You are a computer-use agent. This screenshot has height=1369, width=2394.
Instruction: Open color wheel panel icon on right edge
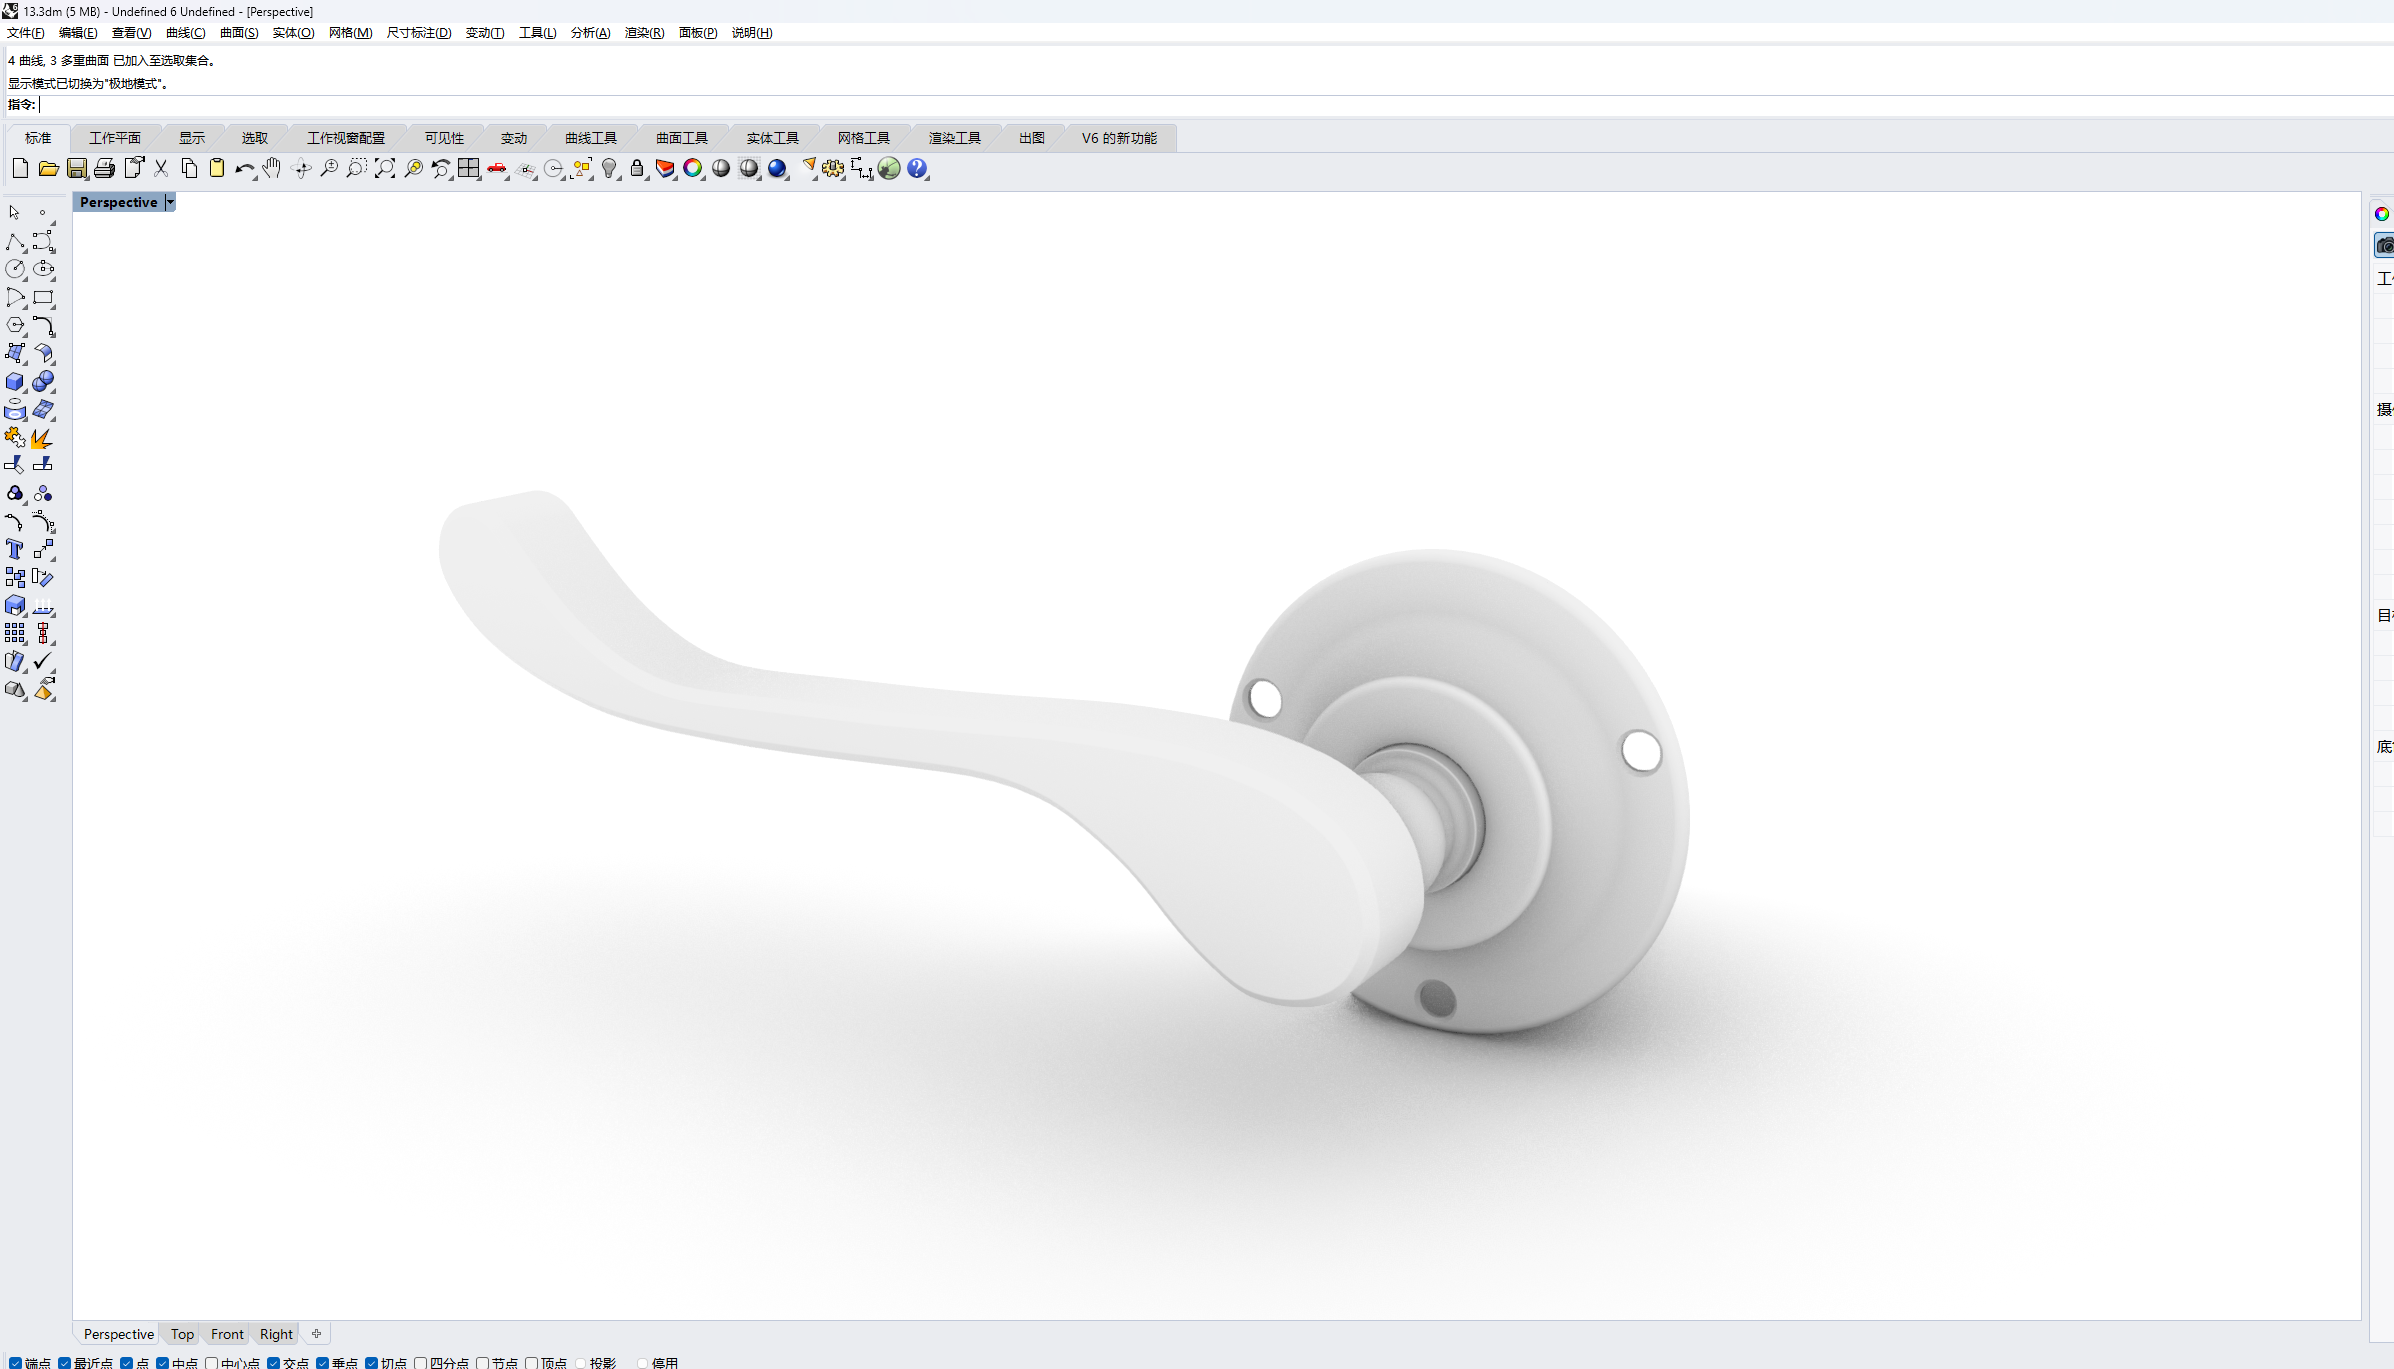pos(2382,214)
